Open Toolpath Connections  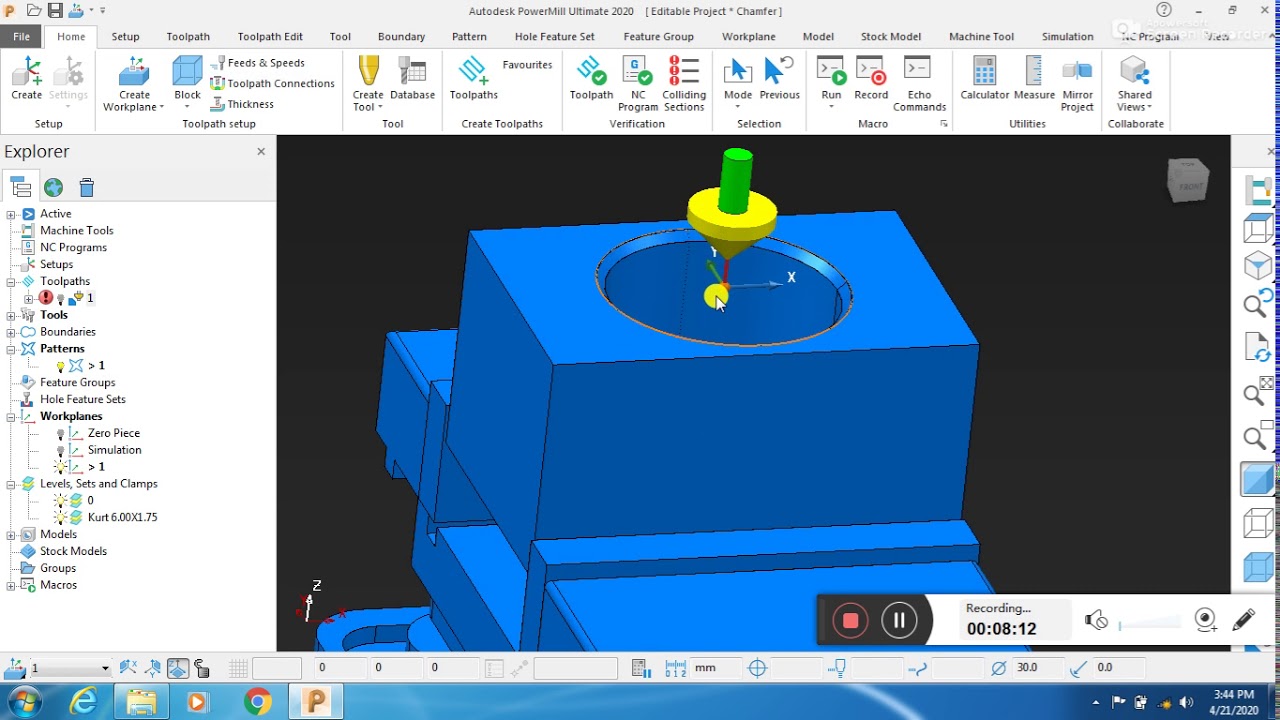pos(273,83)
